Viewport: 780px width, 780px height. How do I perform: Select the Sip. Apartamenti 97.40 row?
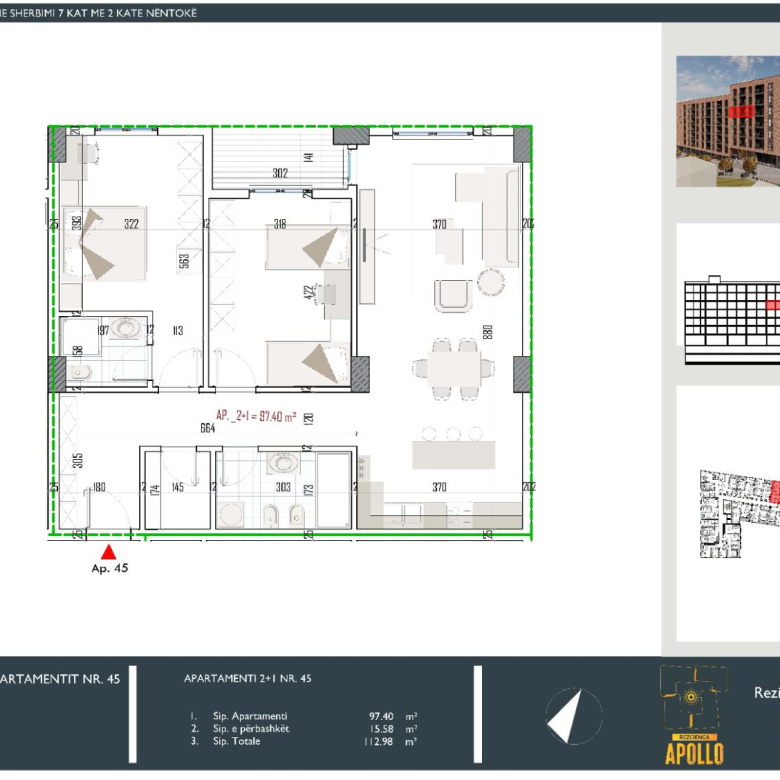(x=302, y=716)
